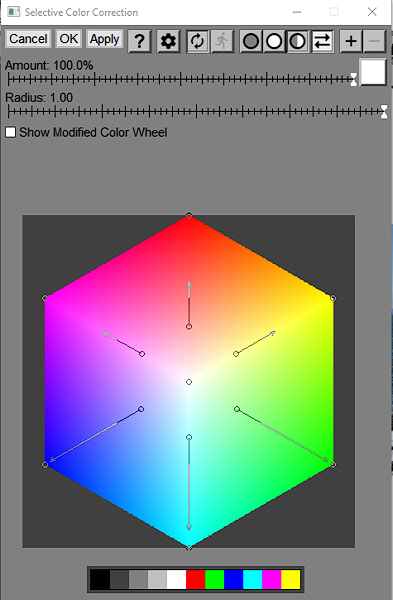Image resolution: width=393 pixels, height=600 pixels.
Task: Toggle auto-refresh circular arrows icon
Action: click(x=197, y=41)
